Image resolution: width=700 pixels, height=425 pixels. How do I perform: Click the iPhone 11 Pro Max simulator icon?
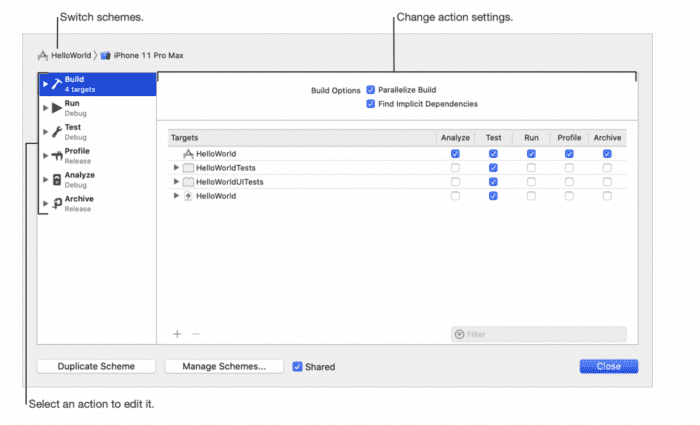(105, 55)
